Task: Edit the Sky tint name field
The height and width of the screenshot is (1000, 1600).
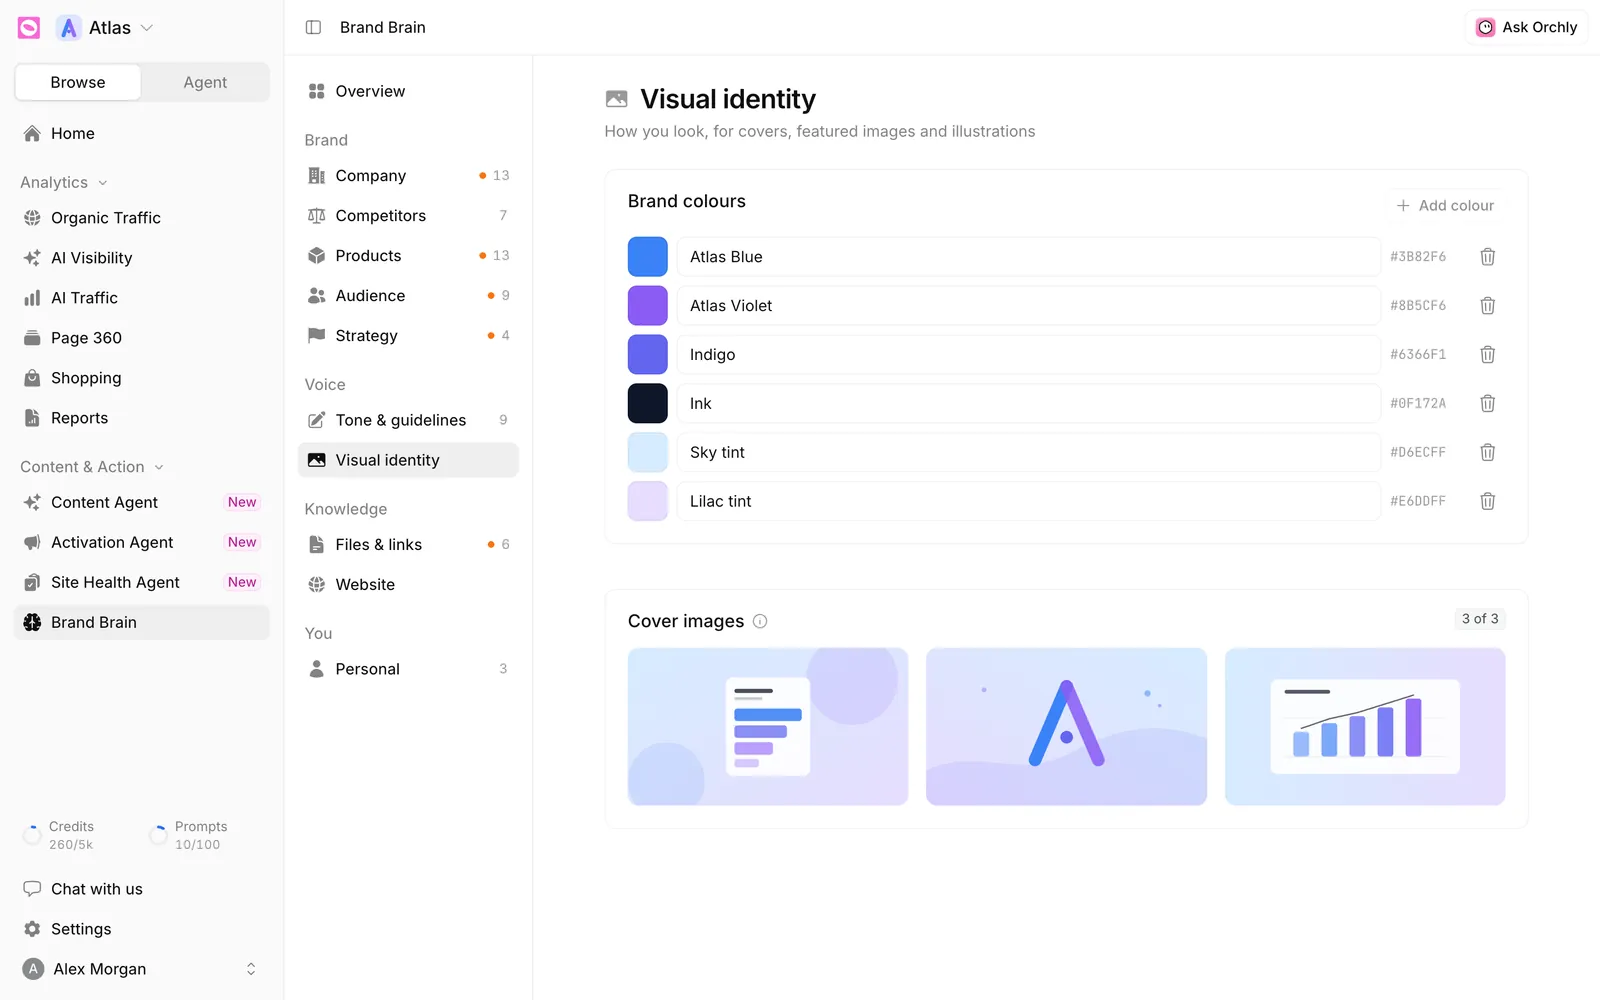Action: pos(1029,453)
